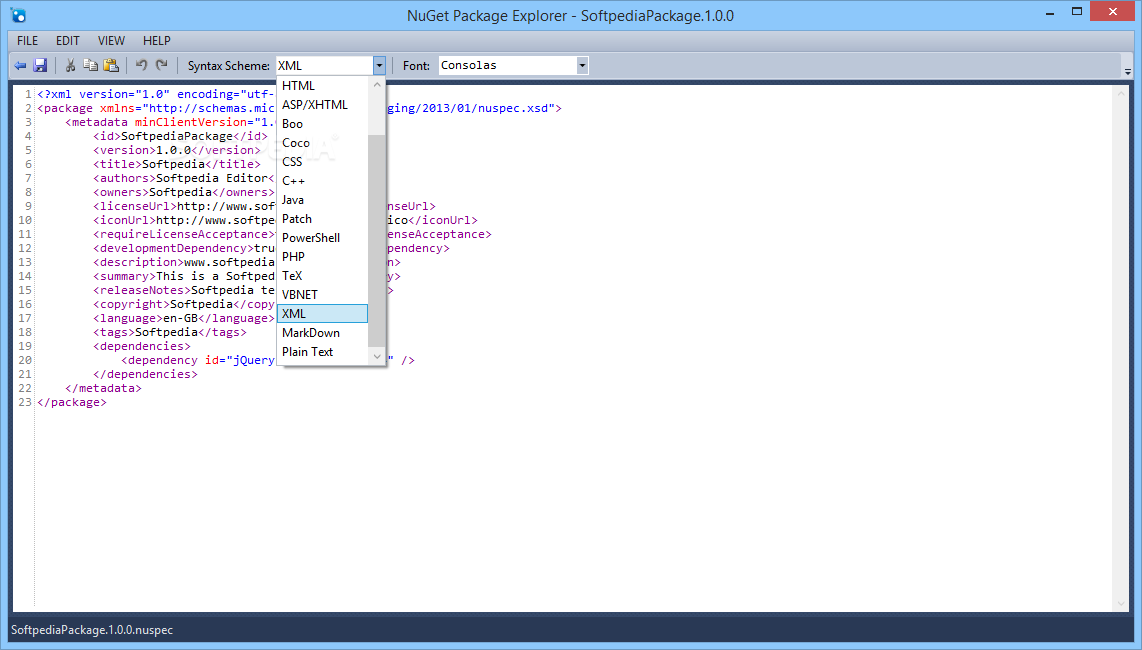Image resolution: width=1142 pixels, height=650 pixels.
Task: Click the closing </dependencies> tag line
Action: point(146,375)
